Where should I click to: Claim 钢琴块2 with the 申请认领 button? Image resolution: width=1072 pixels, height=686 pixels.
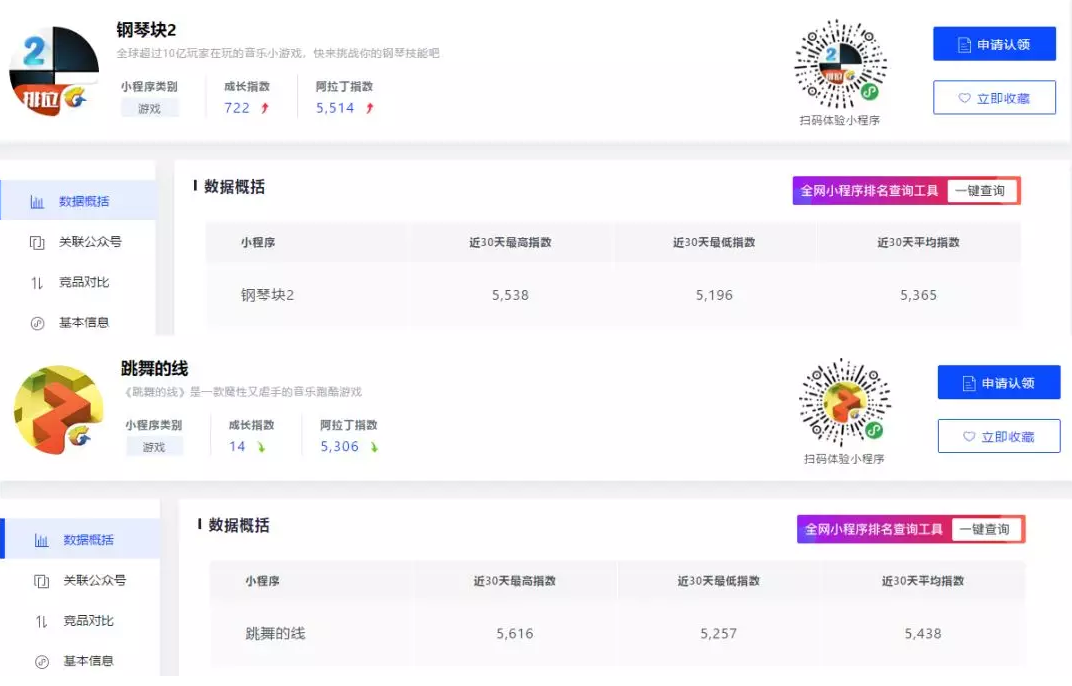(995, 44)
